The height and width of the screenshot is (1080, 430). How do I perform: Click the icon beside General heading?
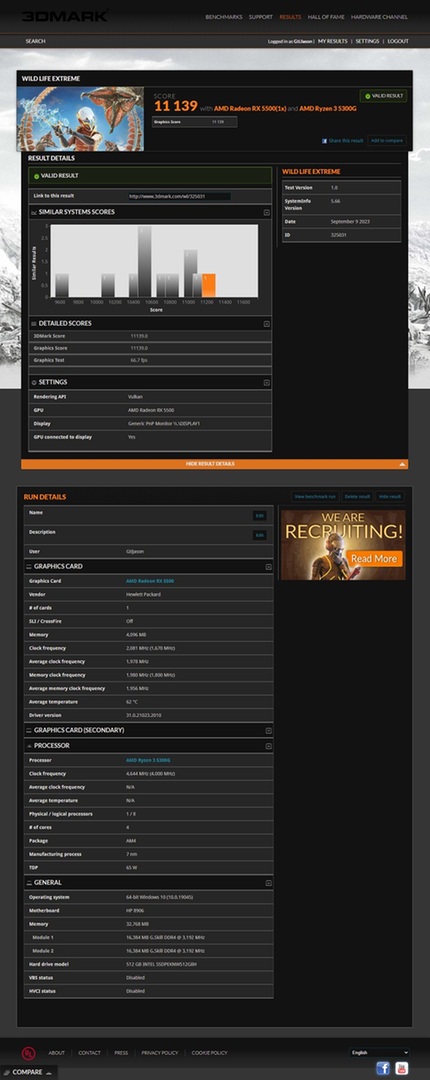[29, 882]
